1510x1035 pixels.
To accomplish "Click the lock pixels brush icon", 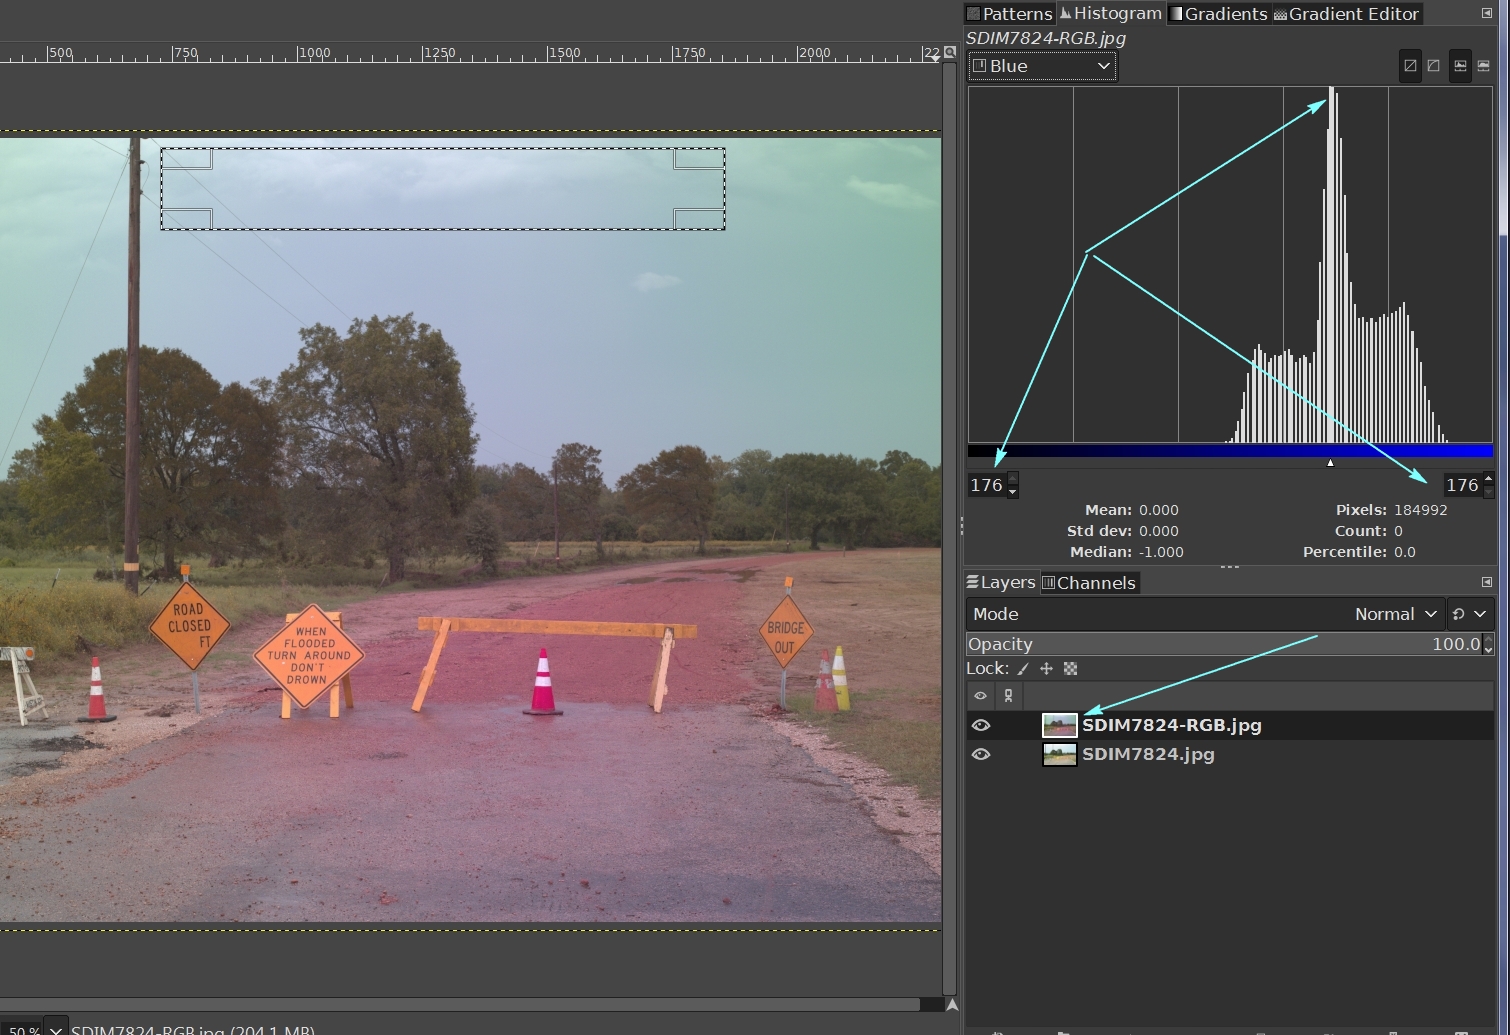I will click(x=1023, y=669).
